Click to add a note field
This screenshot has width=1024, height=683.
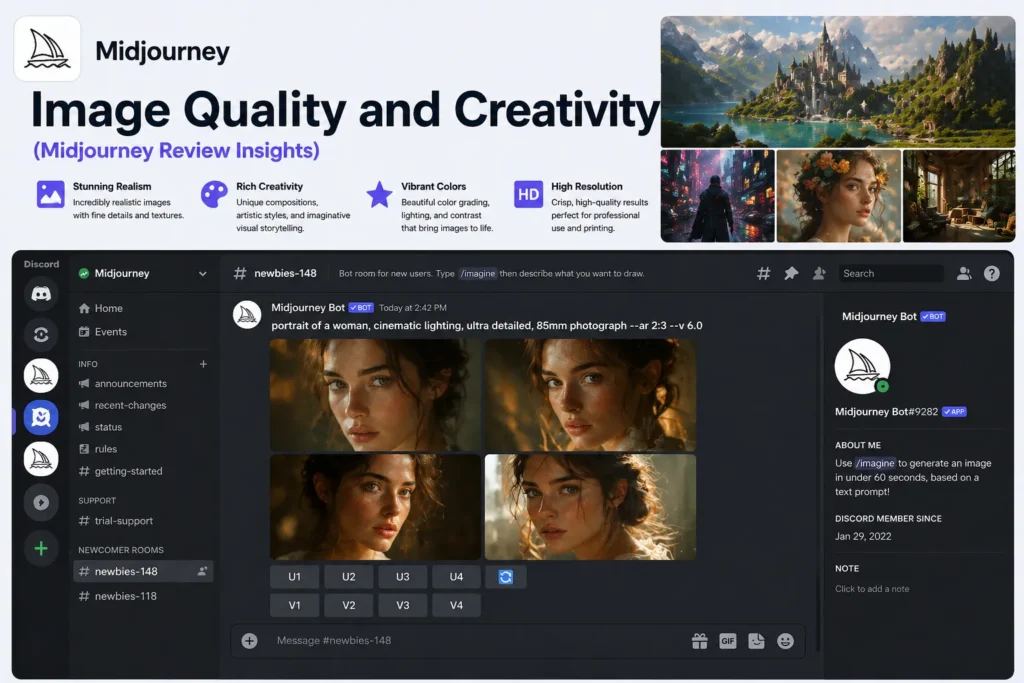pyautogui.click(x=872, y=588)
